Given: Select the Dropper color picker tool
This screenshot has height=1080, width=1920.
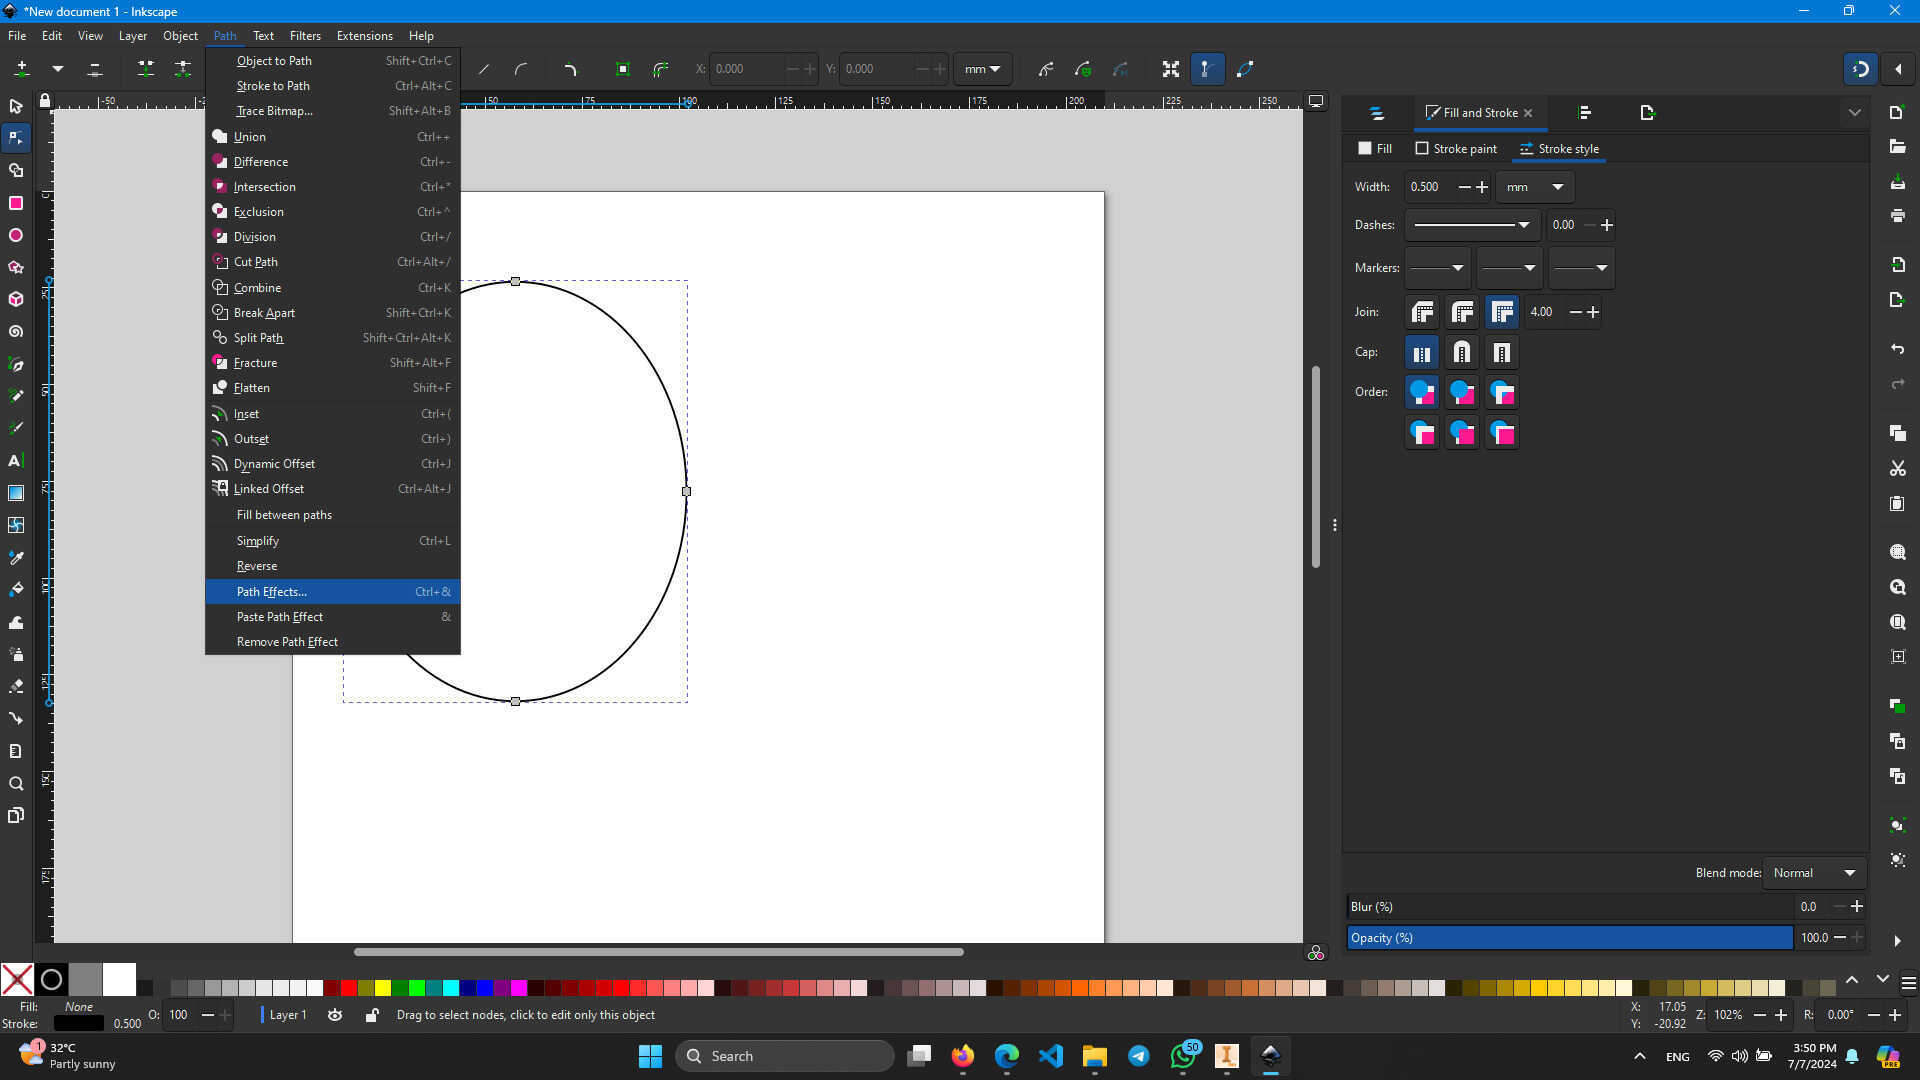Looking at the screenshot, I should (x=16, y=557).
